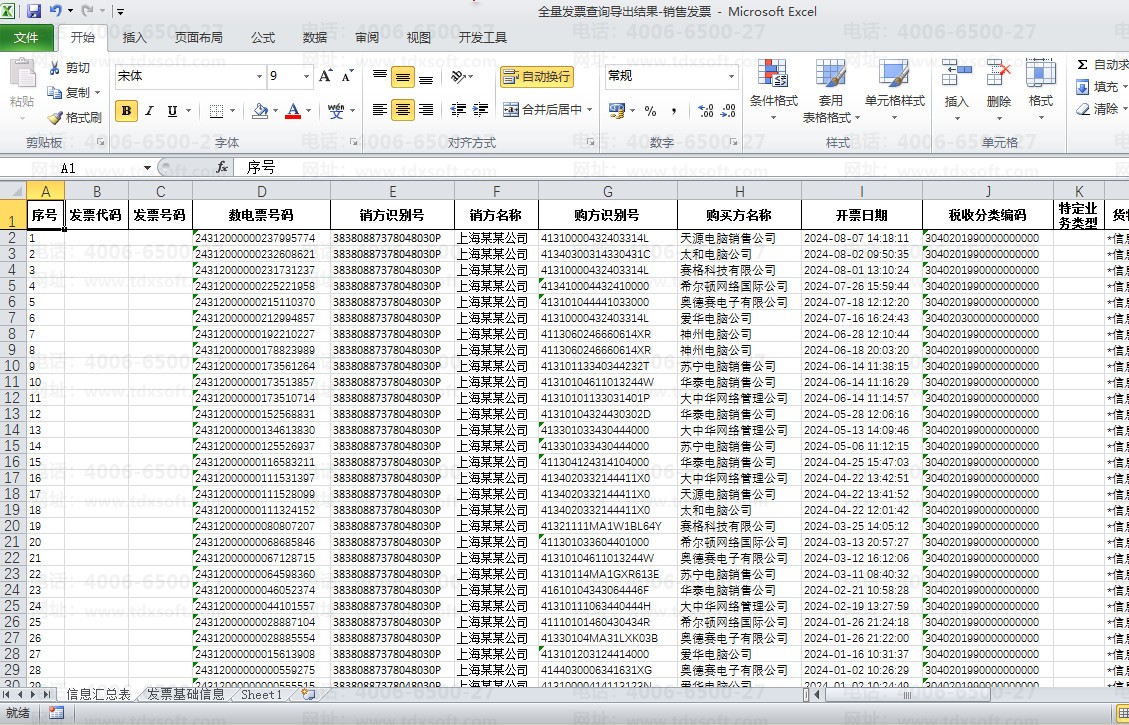Apply comma style number format
1129x725 pixels.
674,111
